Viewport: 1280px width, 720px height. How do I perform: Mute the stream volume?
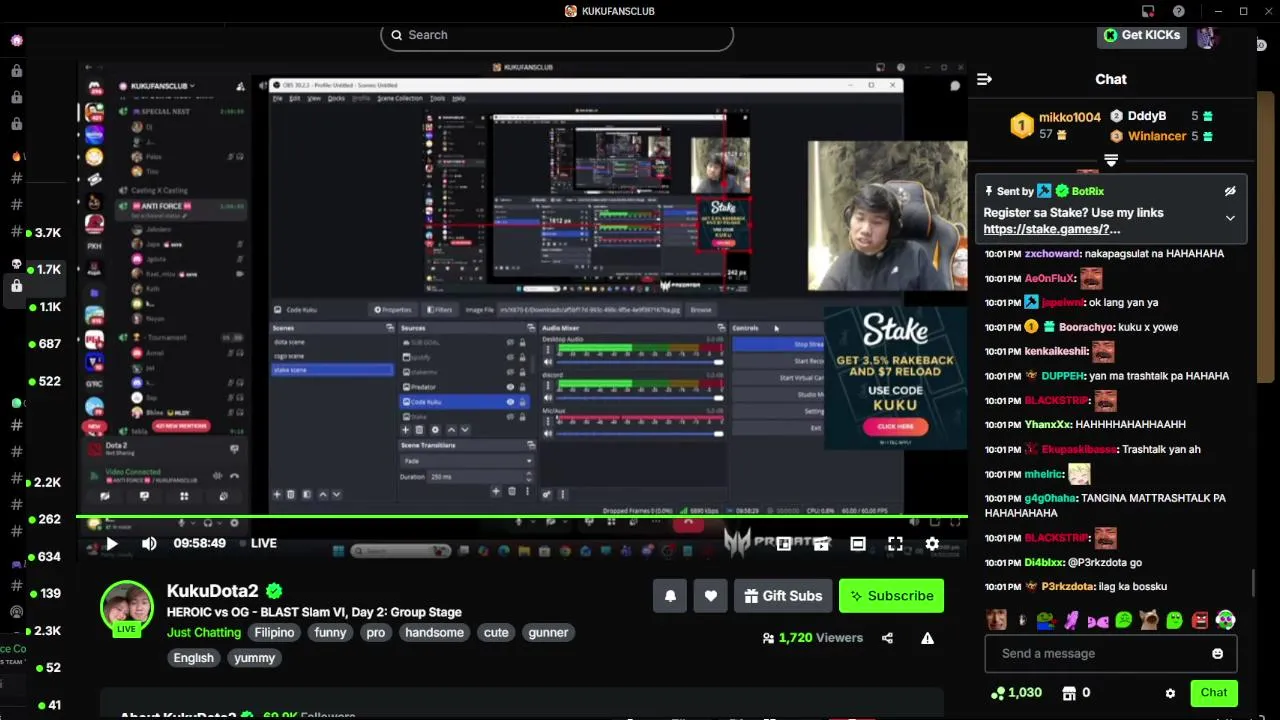[x=149, y=544]
